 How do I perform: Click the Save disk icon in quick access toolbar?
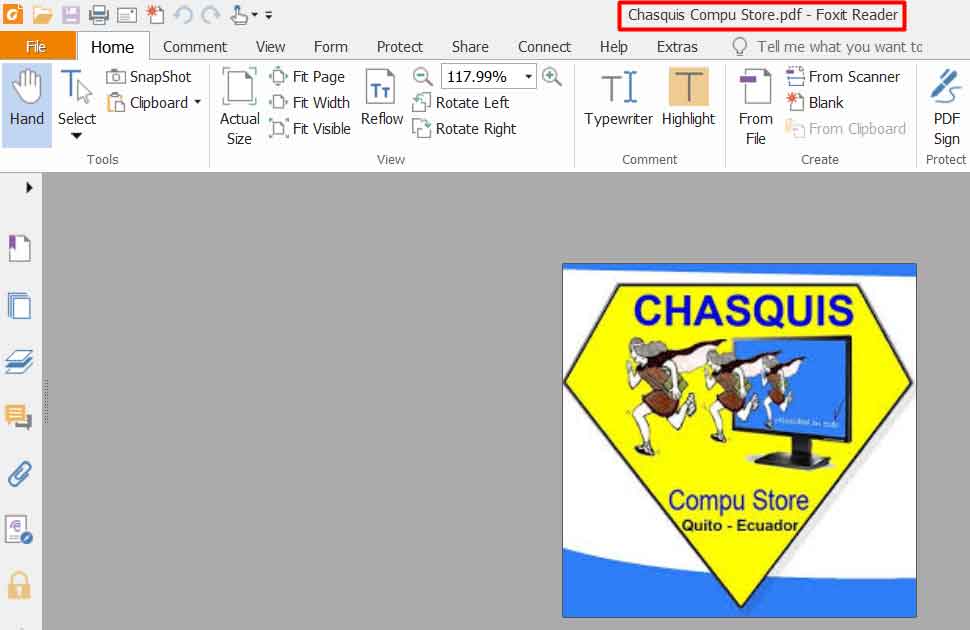[x=71, y=14]
